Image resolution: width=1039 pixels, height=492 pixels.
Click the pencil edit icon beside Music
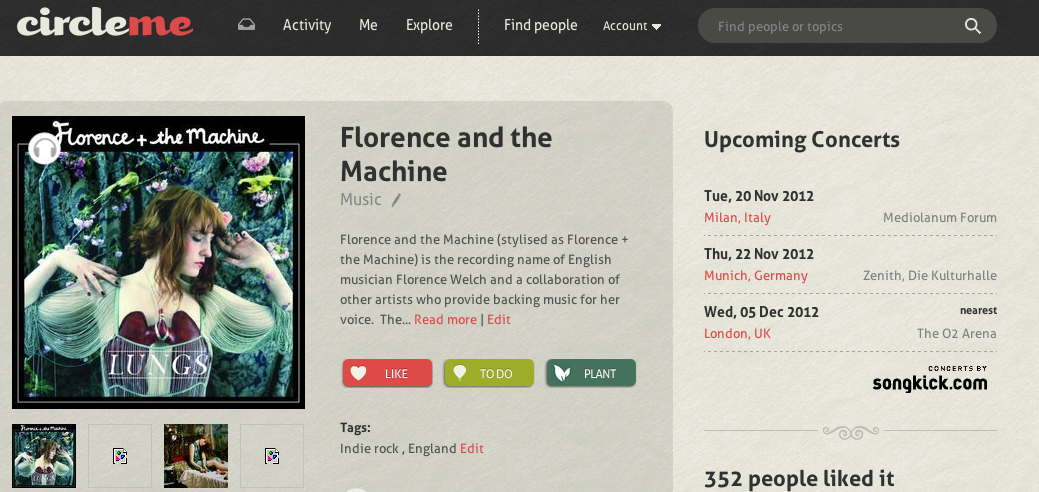point(396,200)
